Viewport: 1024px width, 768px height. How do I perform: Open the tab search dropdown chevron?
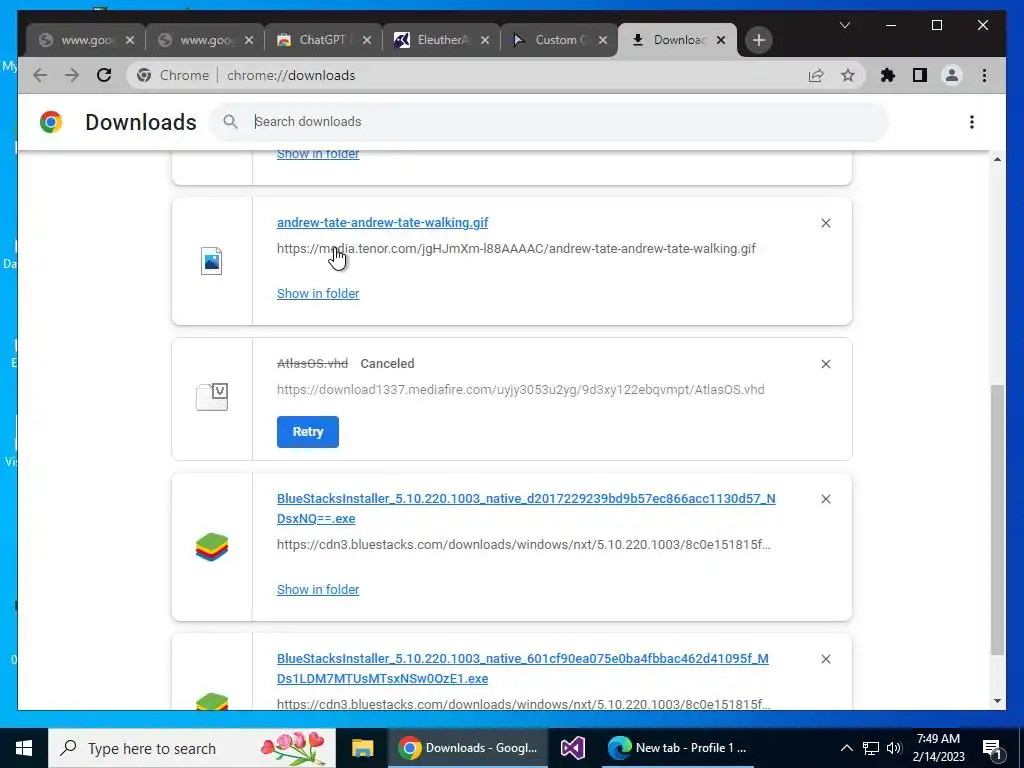(x=844, y=25)
